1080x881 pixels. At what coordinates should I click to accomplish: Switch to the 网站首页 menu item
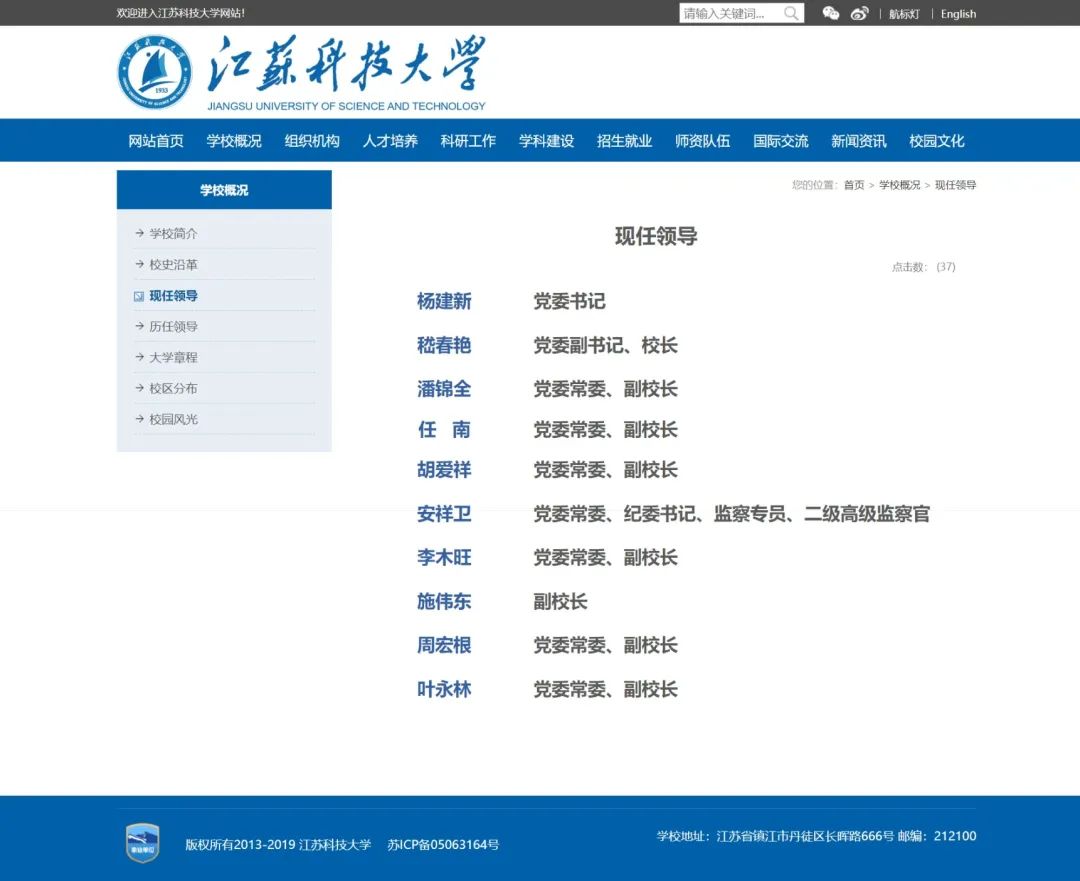click(x=155, y=140)
